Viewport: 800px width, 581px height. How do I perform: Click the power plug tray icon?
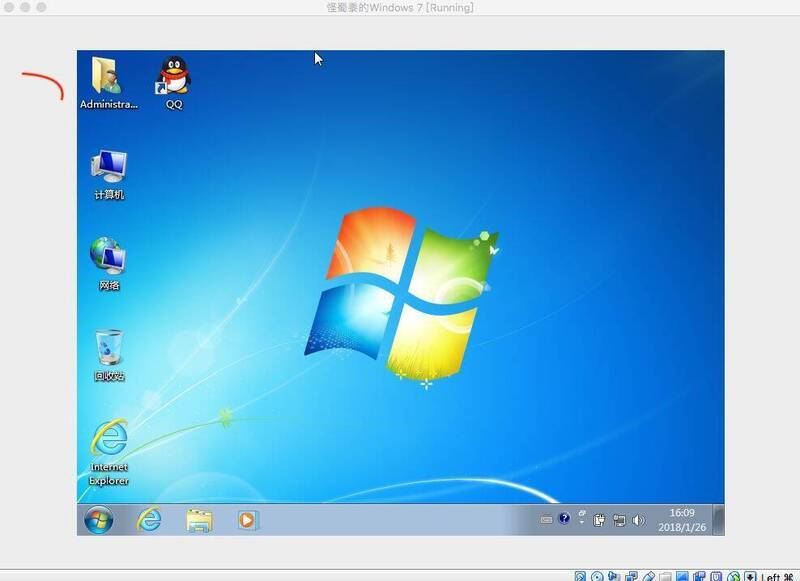click(600, 520)
